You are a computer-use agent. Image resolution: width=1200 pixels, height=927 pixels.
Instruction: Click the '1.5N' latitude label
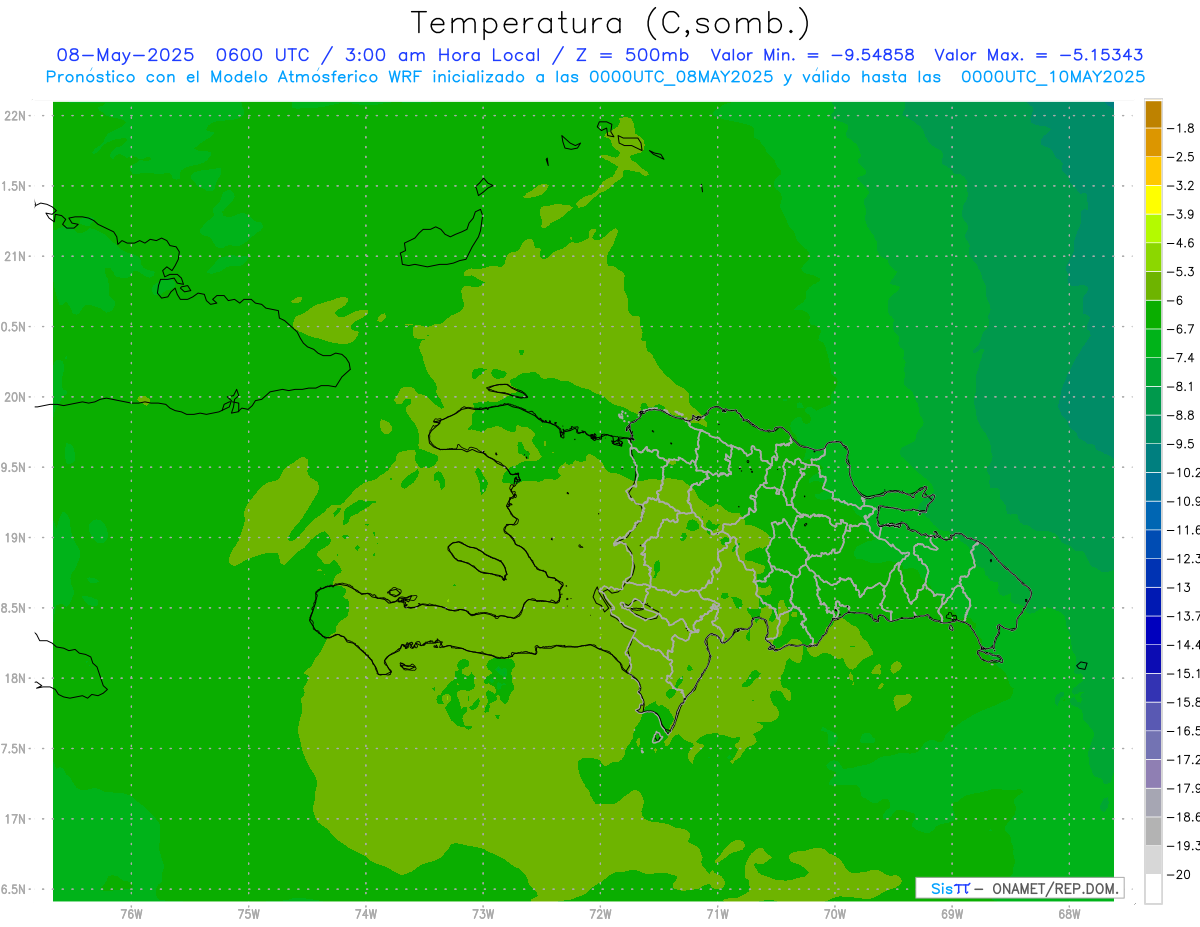[x=14, y=186]
